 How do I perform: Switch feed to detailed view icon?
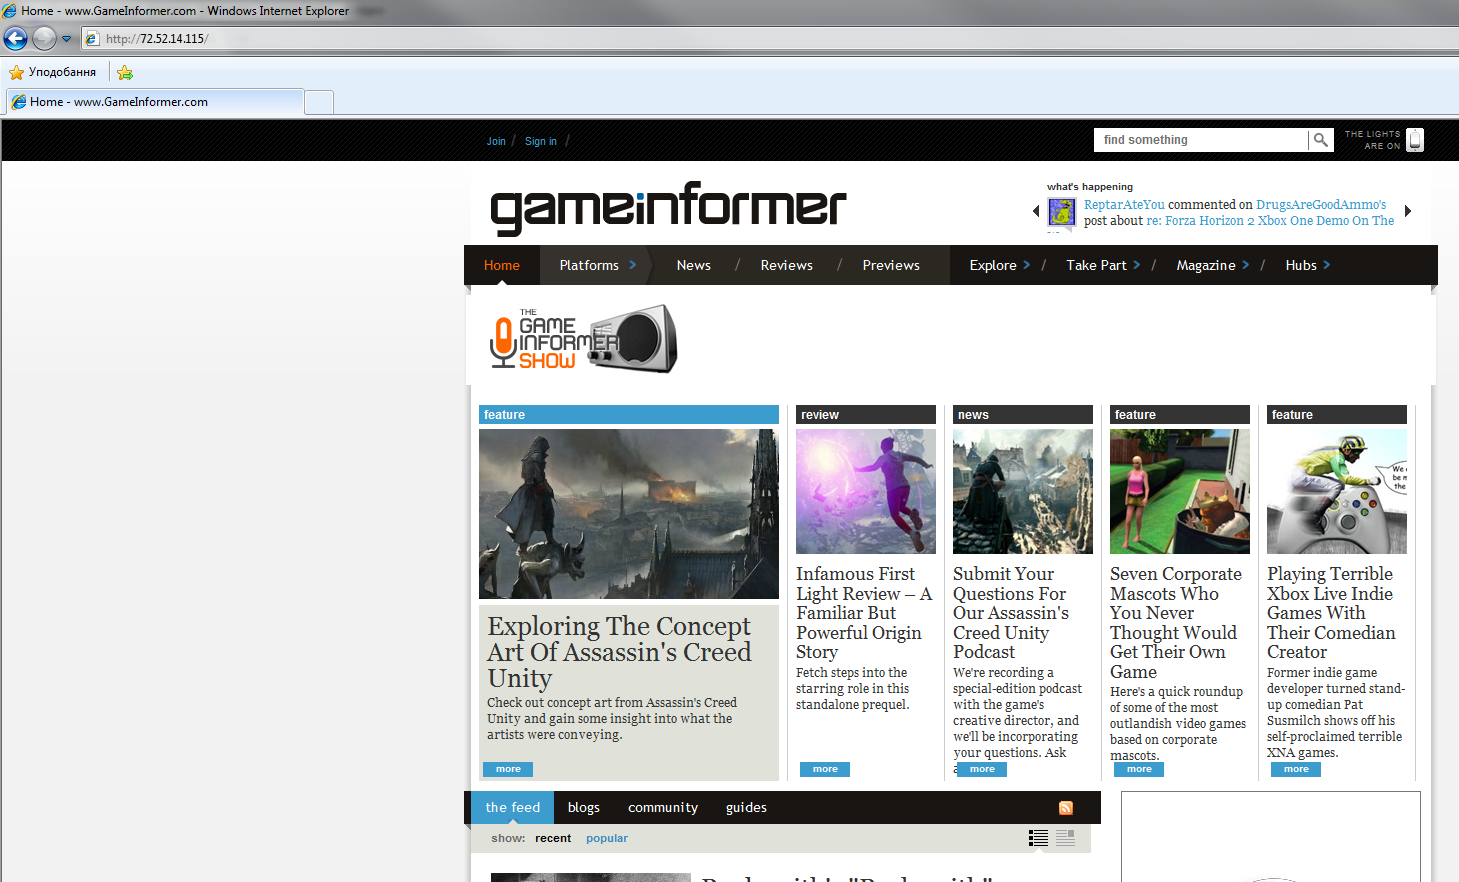pyautogui.click(x=1065, y=838)
